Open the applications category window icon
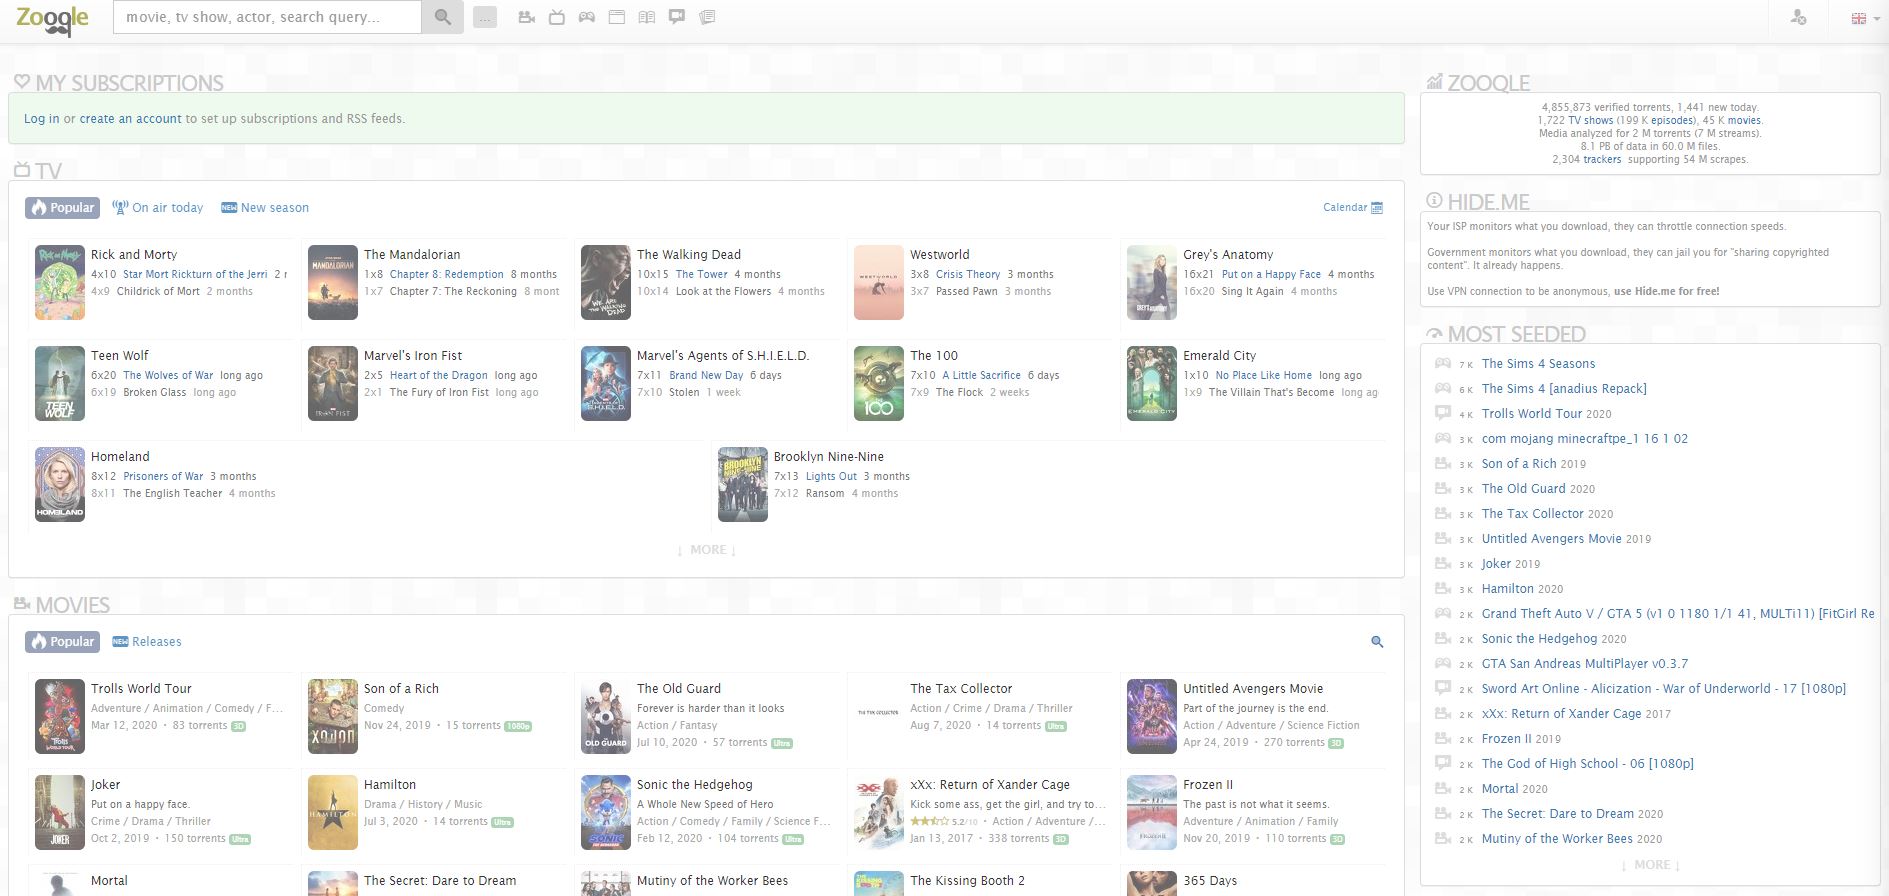Image resolution: width=1889 pixels, height=896 pixels. 617,17
